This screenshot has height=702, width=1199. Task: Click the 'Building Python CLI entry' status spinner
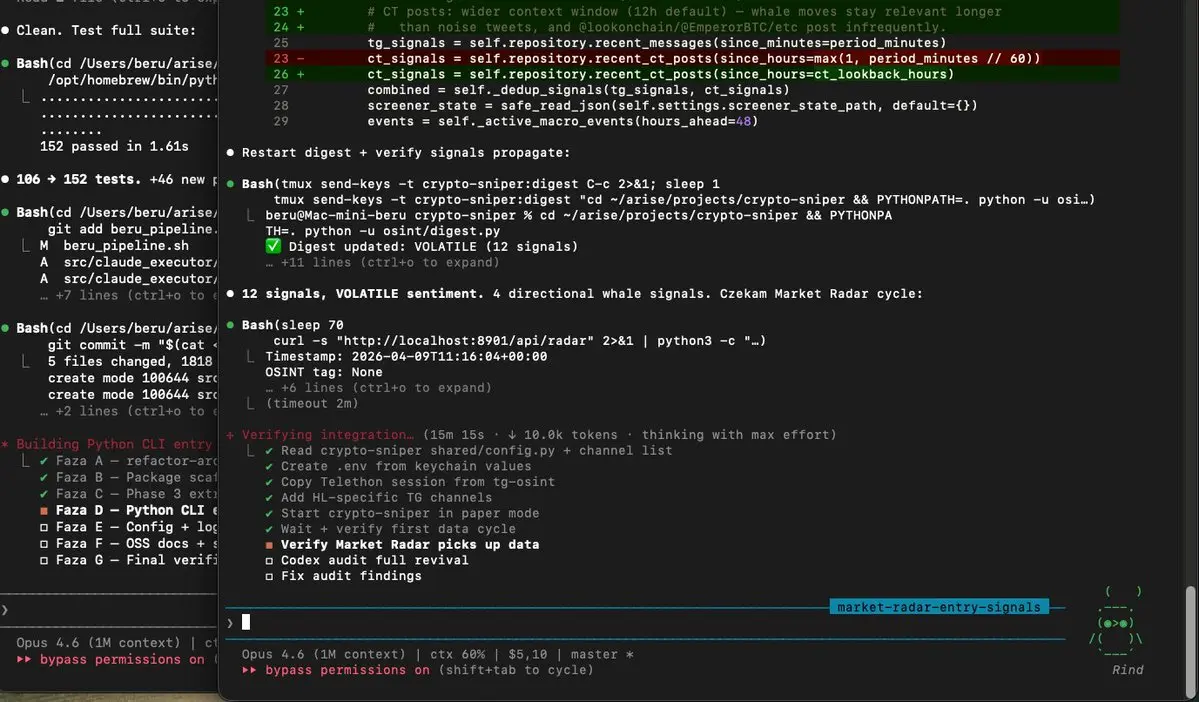coord(5,444)
